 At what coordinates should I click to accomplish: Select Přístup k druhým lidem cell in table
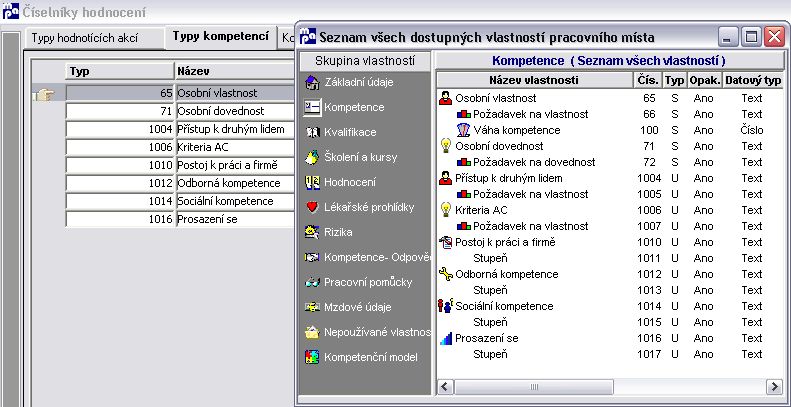click(x=235, y=129)
